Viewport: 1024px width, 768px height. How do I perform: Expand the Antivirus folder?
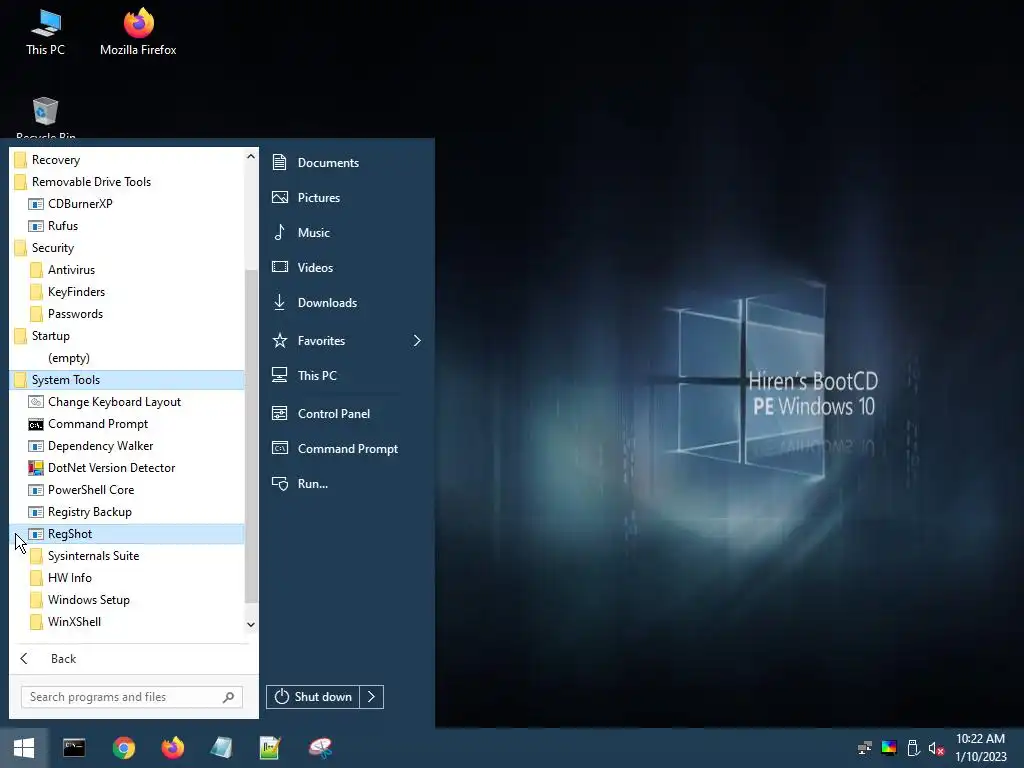click(127, 270)
